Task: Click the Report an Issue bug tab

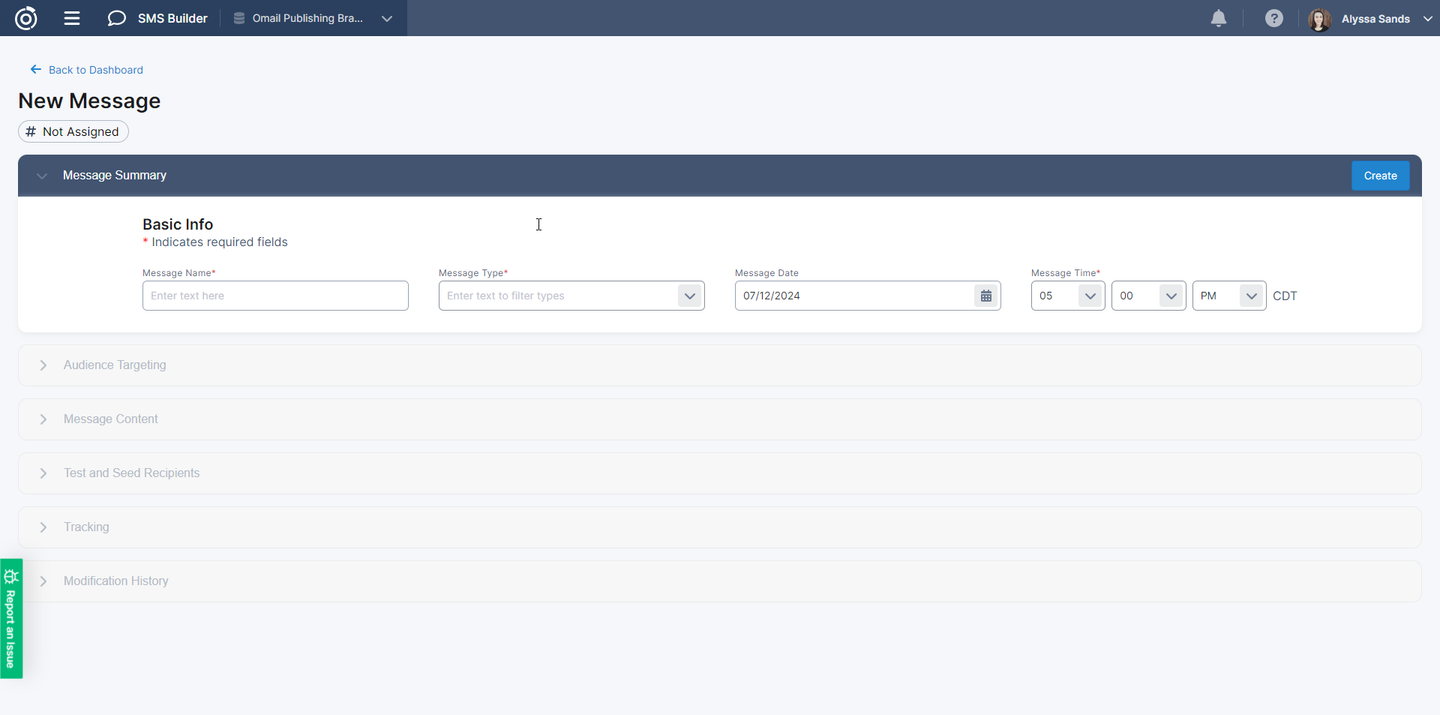Action: click(x=11, y=618)
